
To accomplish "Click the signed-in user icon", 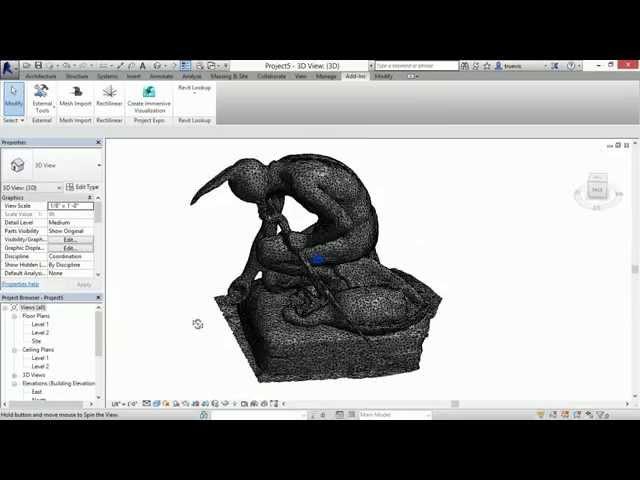I will pyautogui.click(x=498, y=66).
